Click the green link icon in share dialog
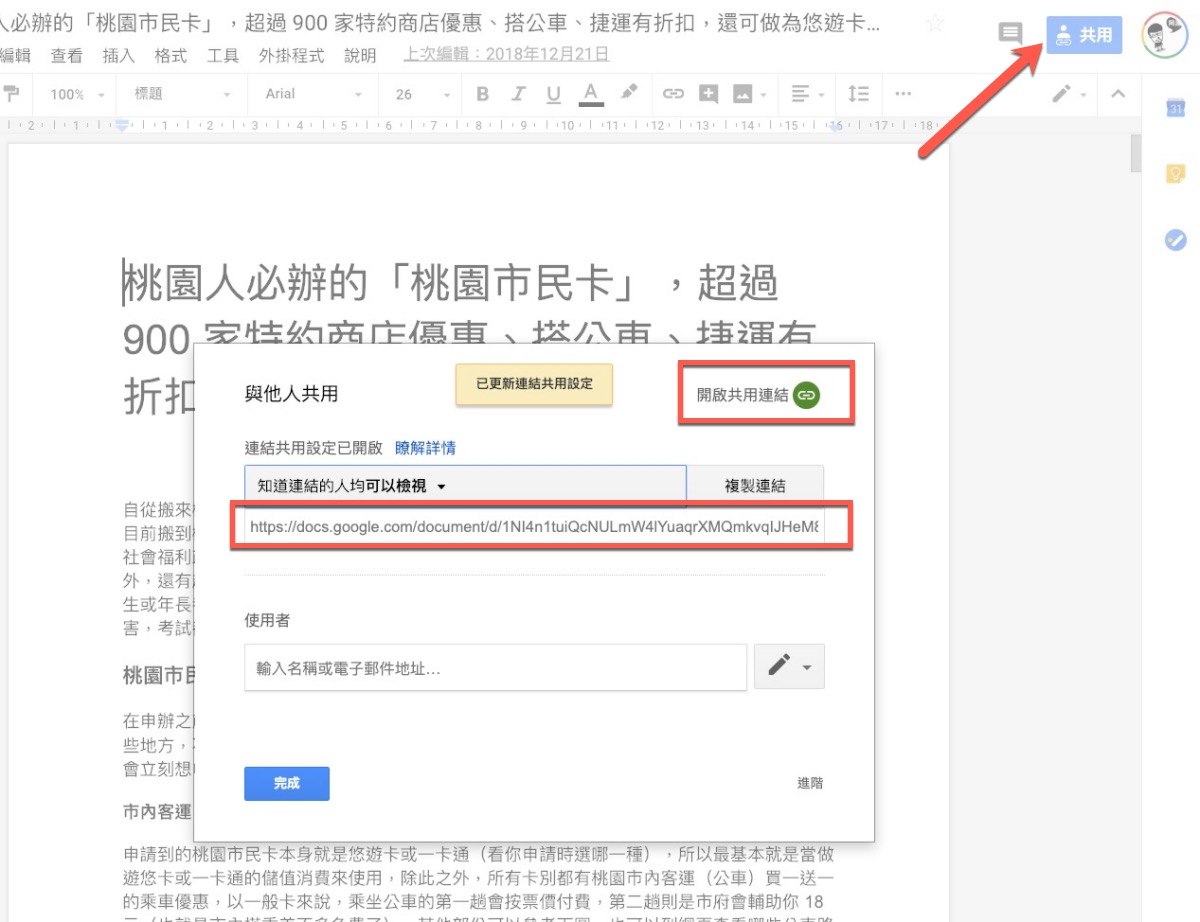The image size is (1200, 922). pyautogui.click(x=806, y=395)
